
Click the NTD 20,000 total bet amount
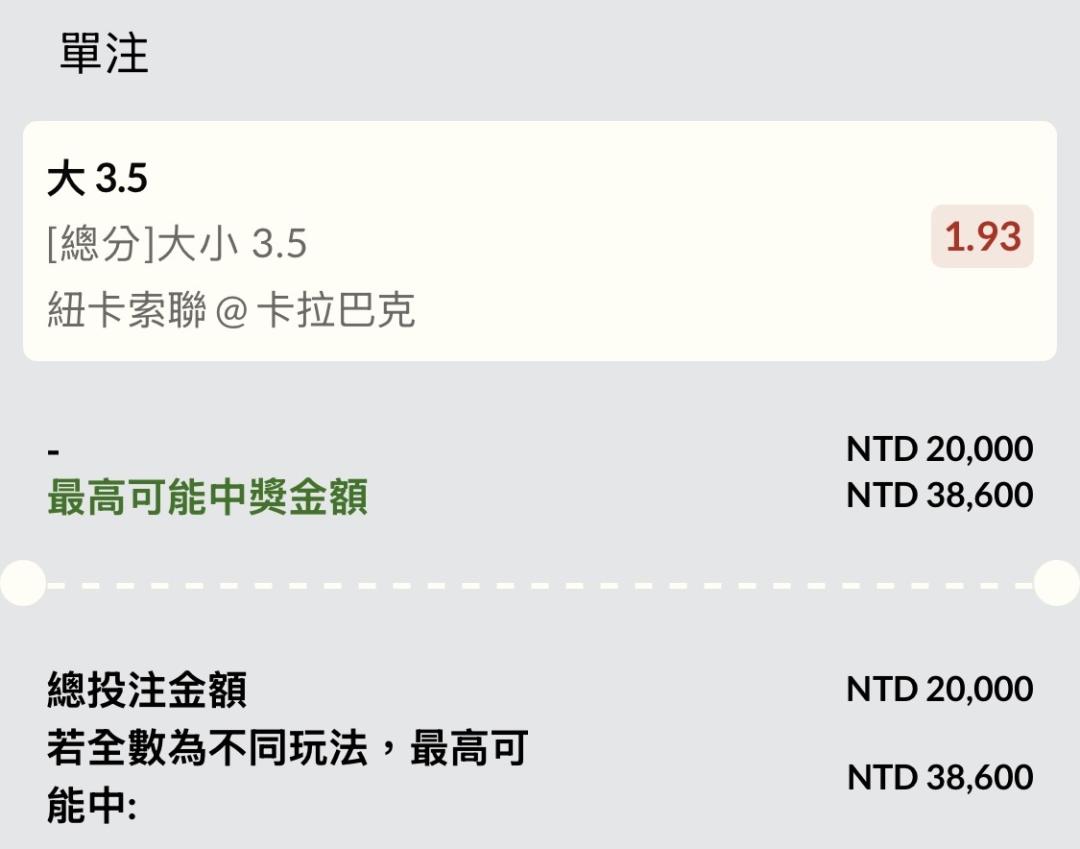(x=939, y=689)
